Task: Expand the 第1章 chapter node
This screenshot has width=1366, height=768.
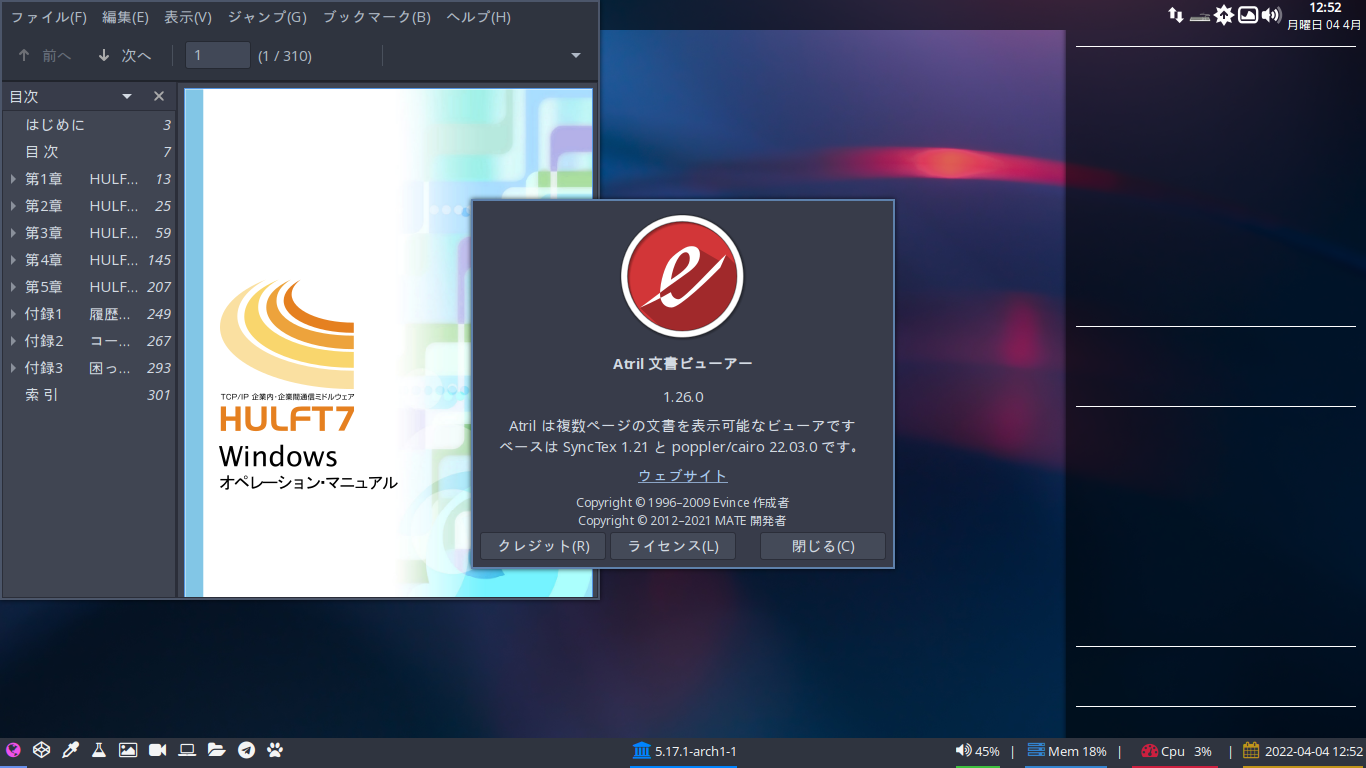Action: coord(13,179)
